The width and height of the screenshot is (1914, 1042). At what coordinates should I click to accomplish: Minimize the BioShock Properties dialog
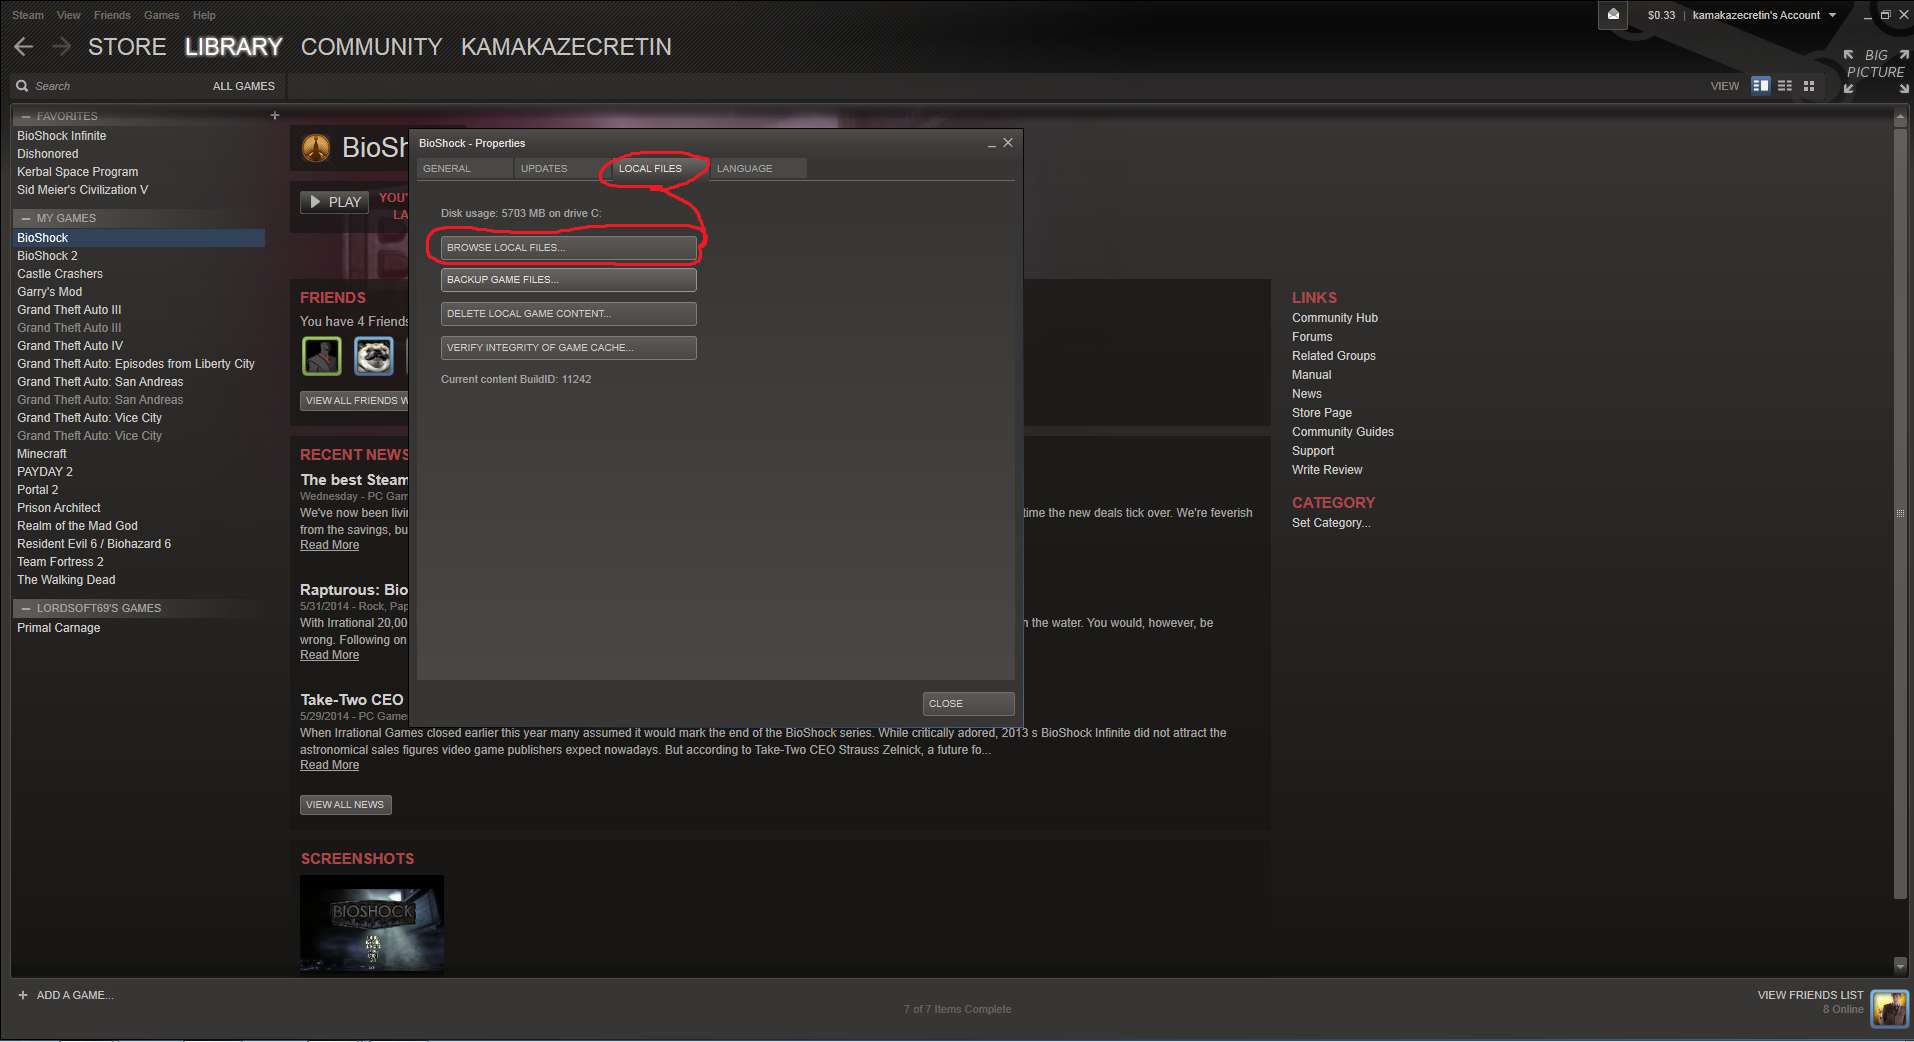pyautogui.click(x=992, y=144)
